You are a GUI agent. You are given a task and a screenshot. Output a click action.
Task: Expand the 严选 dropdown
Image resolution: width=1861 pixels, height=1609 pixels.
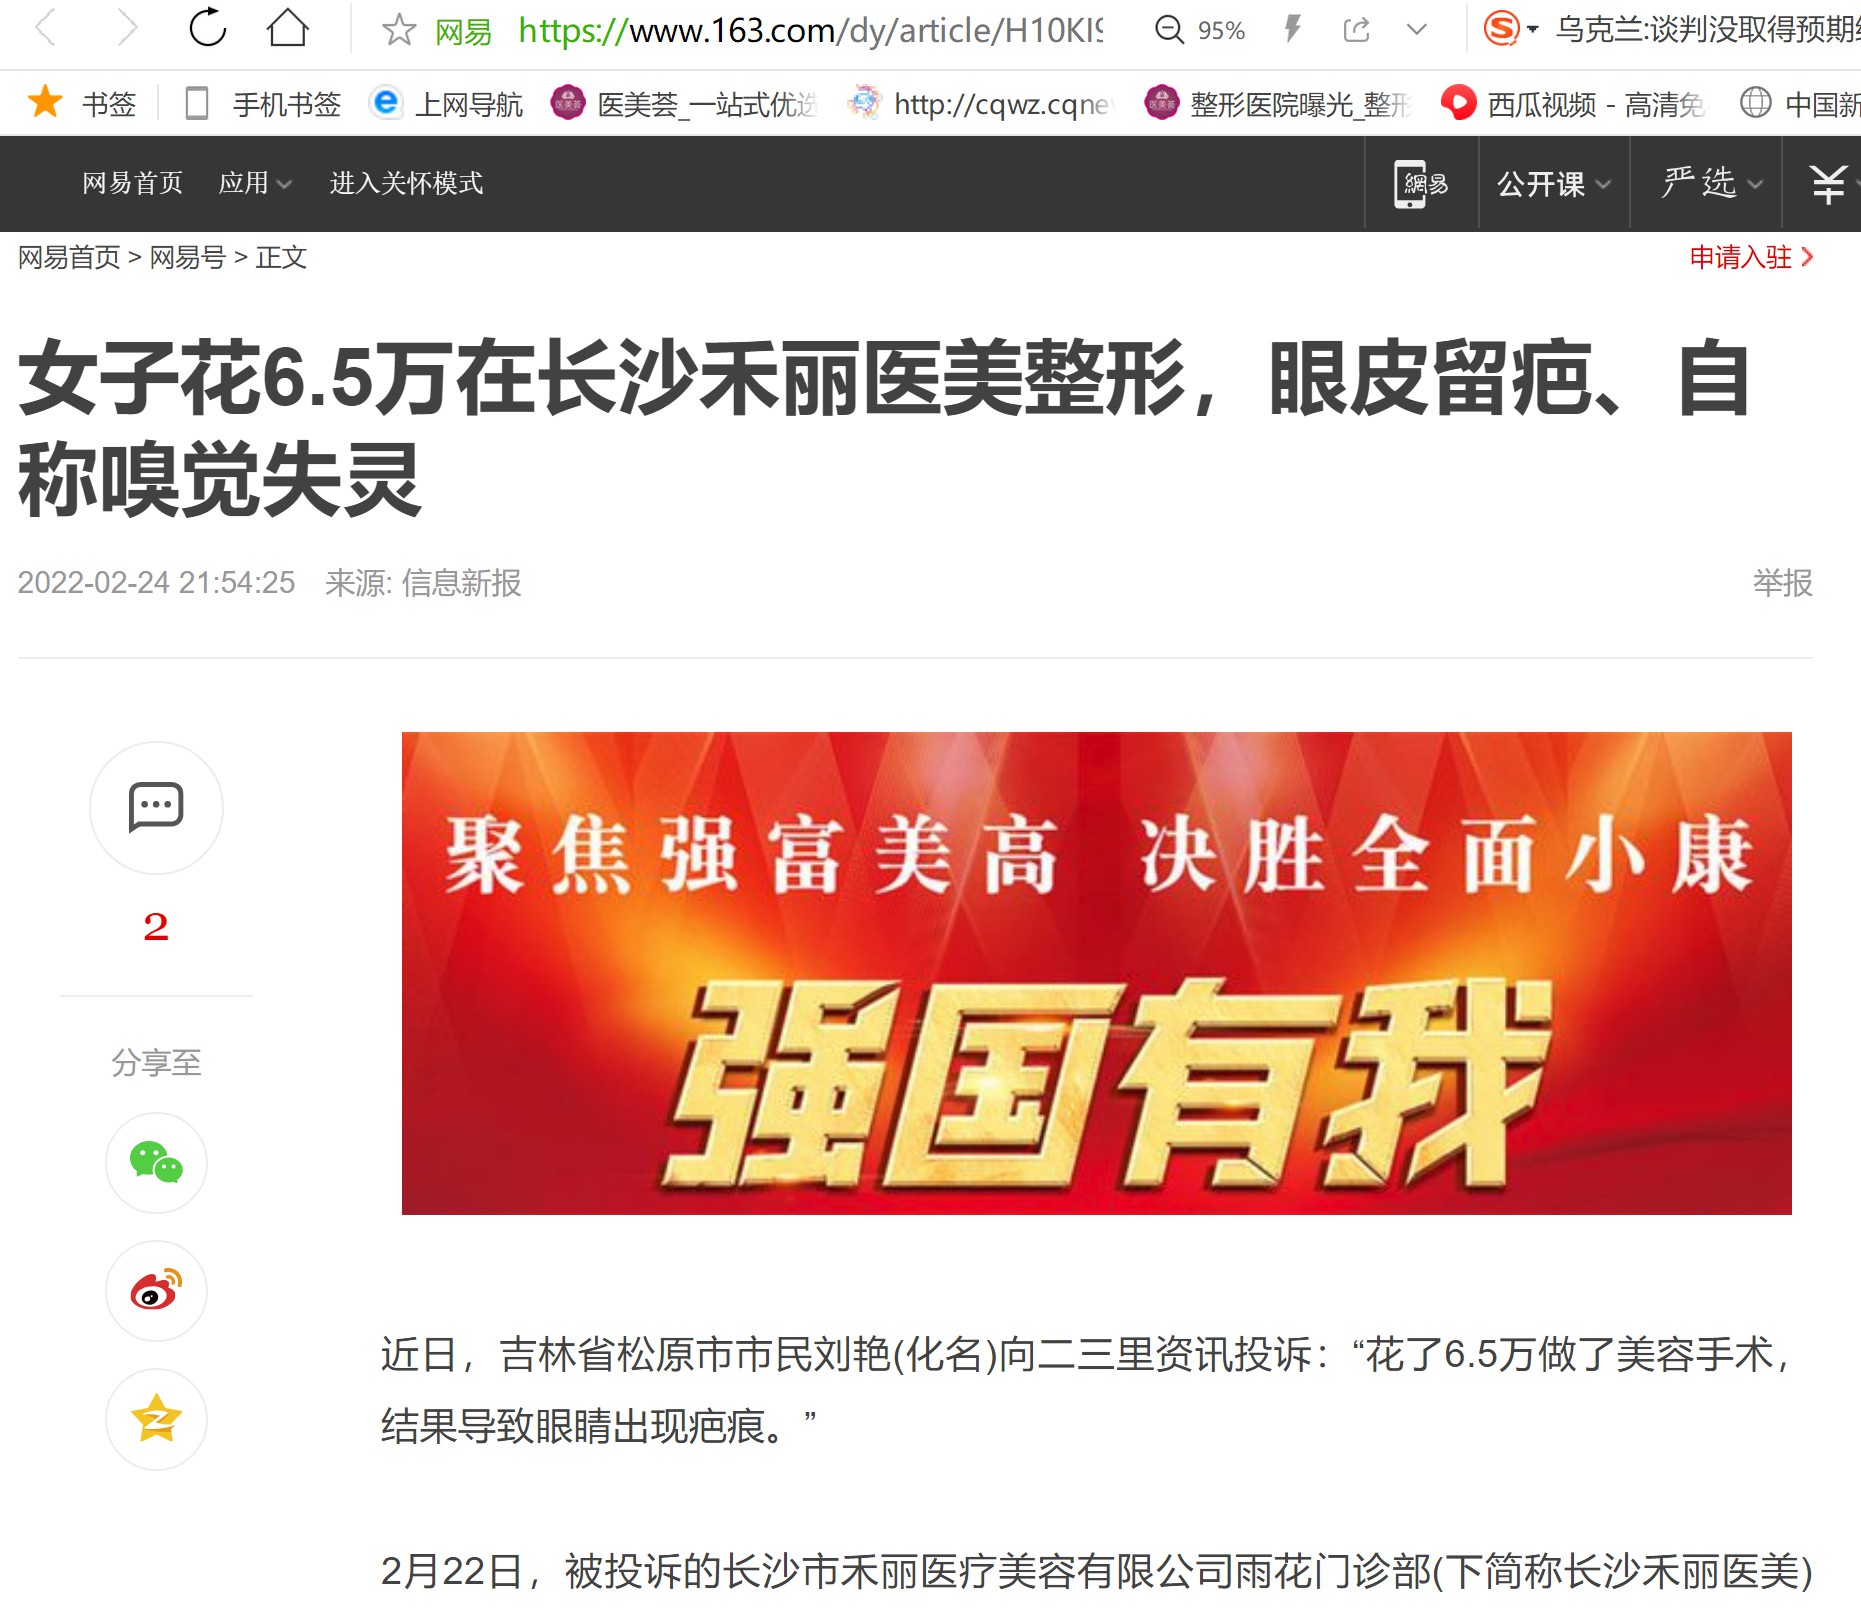pos(1711,184)
